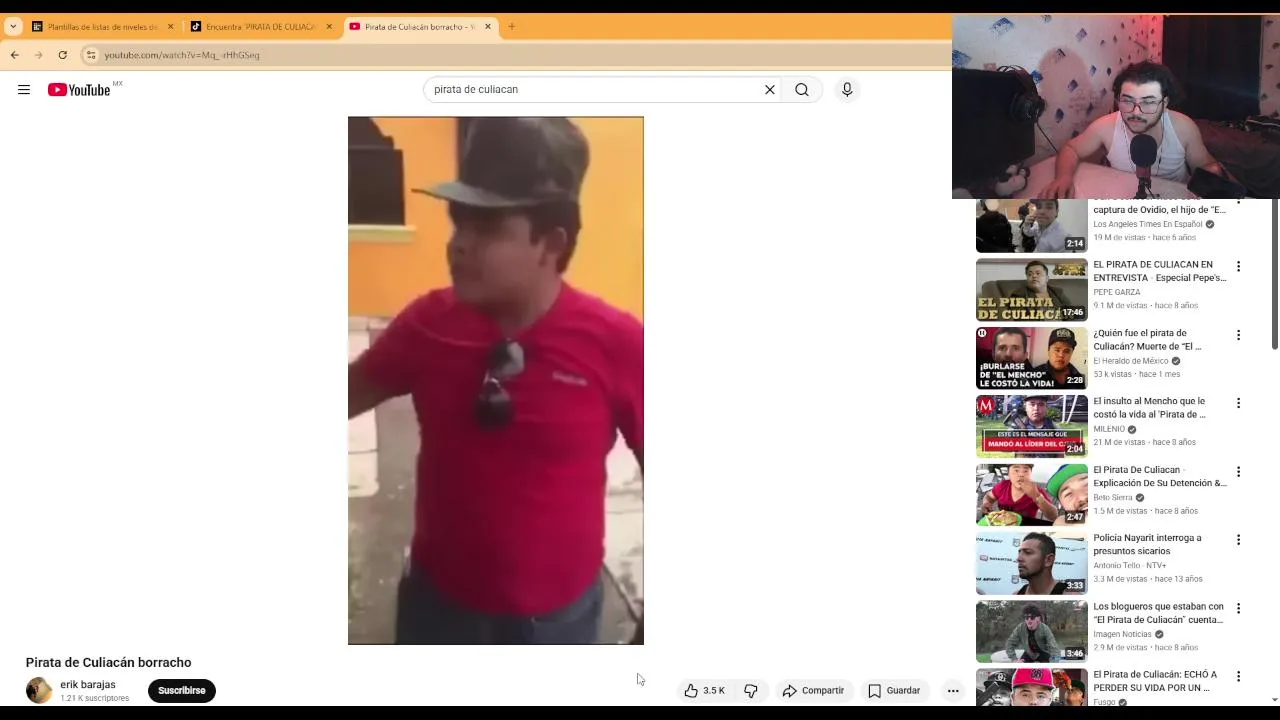Click the youtube.com address bar URL

point(182,55)
